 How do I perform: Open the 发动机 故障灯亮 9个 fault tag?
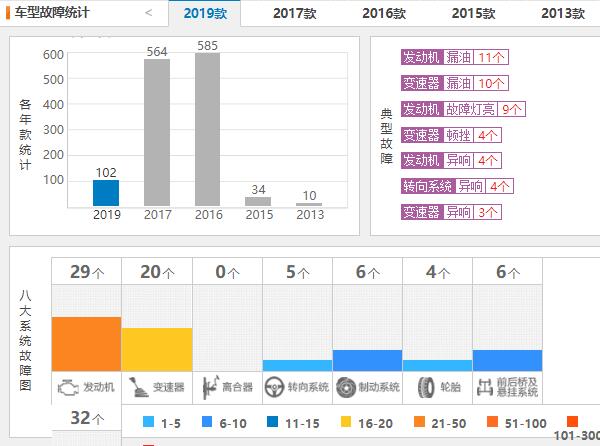coord(463,109)
